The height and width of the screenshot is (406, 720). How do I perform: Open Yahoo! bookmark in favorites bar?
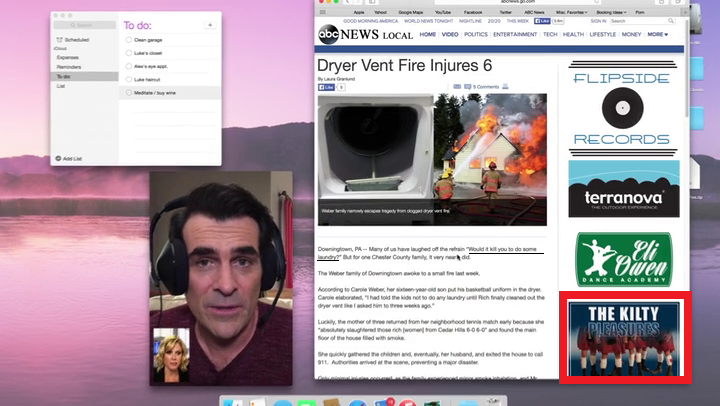(x=380, y=12)
